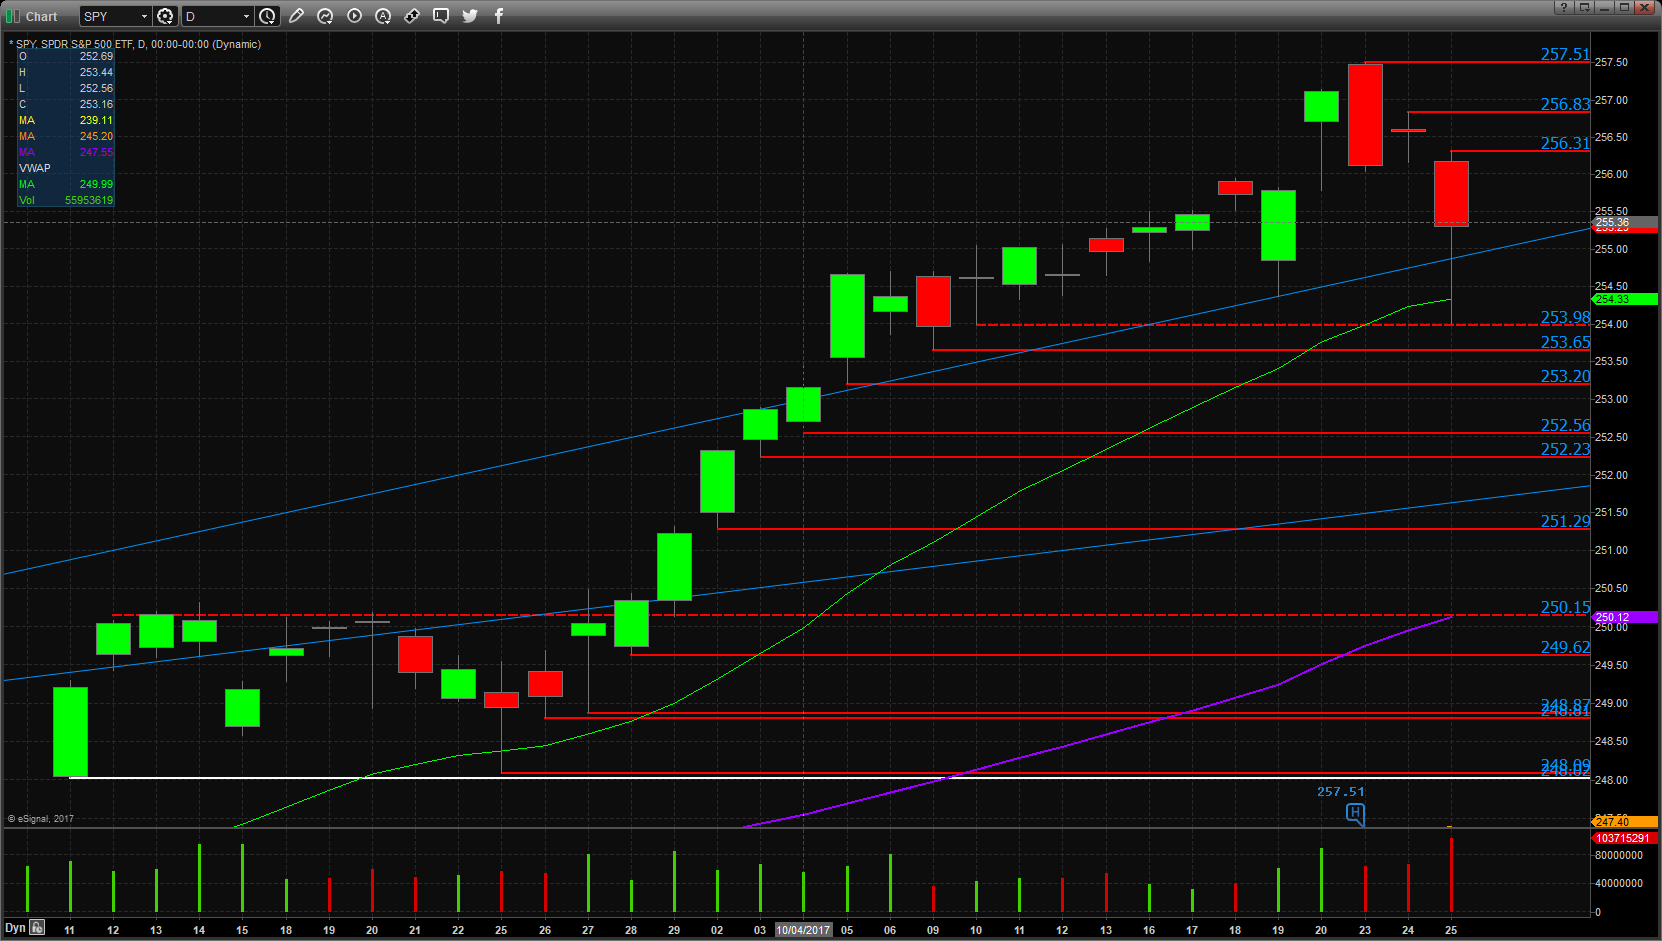The width and height of the screenshot is (1662, 941).
Task: Minimize the chart window
Action: click(x=1604, y=7)
